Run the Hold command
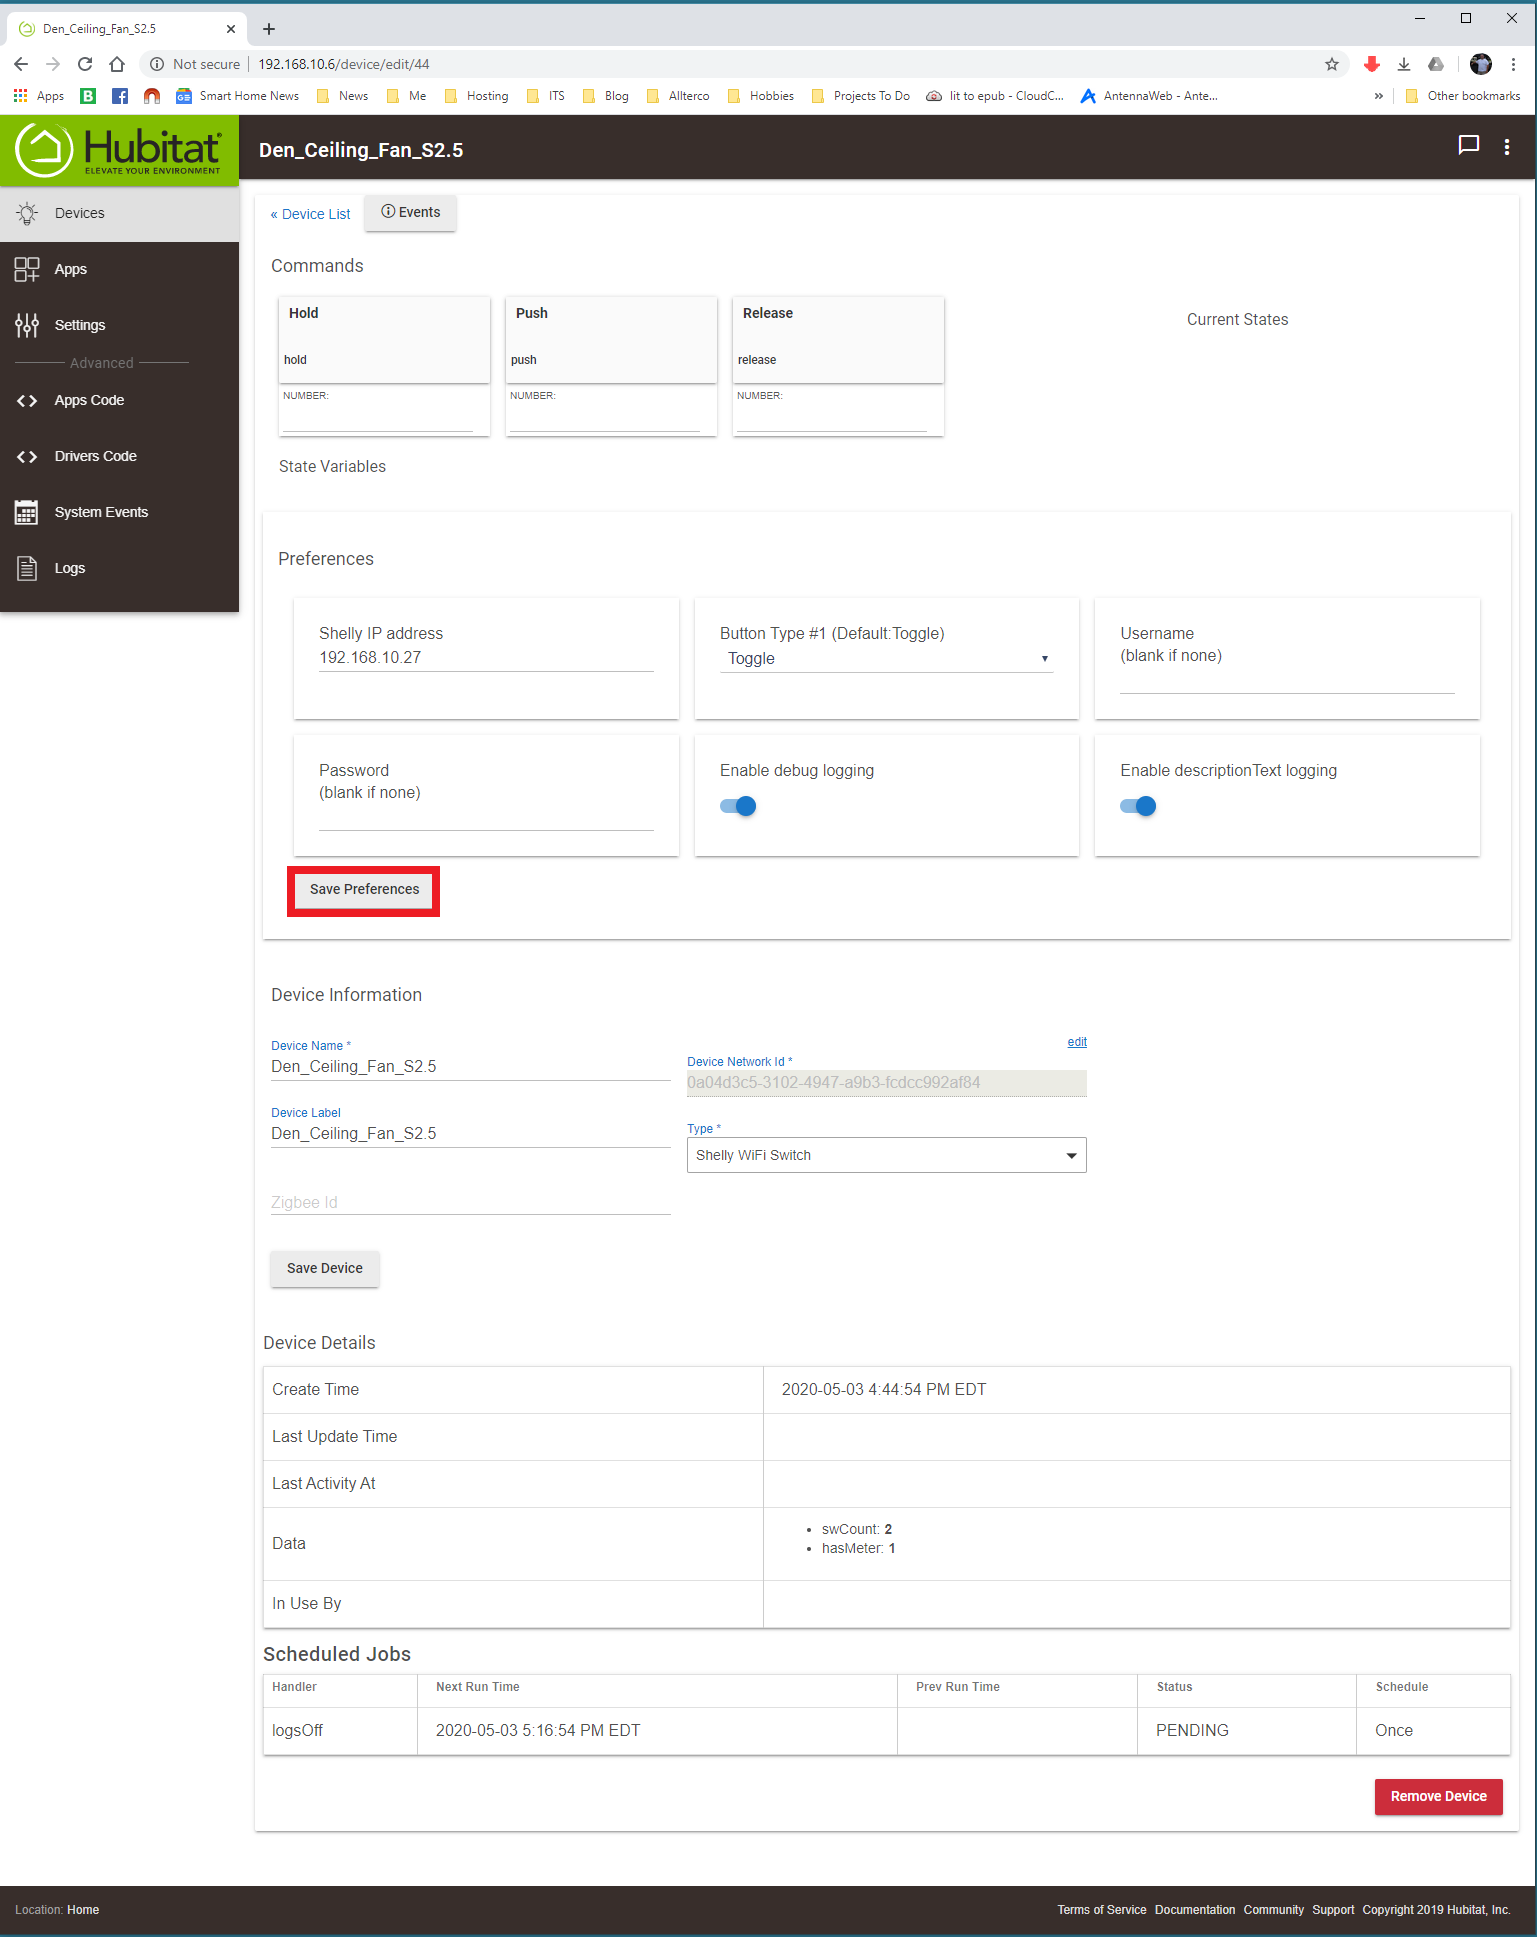The width and height of the screenshot is (1537, 1937). (384, 339)
